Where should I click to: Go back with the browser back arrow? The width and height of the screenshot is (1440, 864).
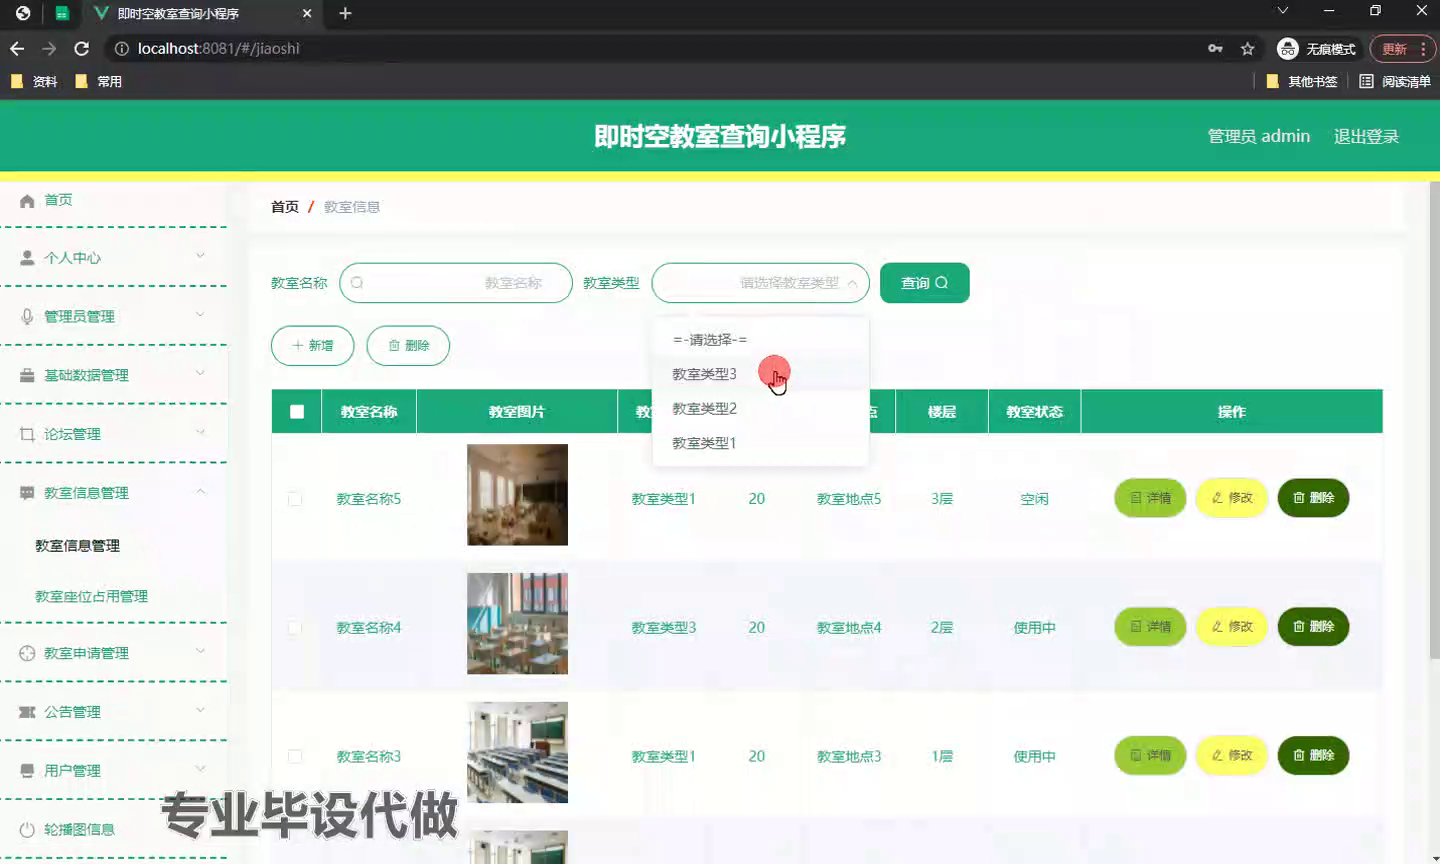17,48
